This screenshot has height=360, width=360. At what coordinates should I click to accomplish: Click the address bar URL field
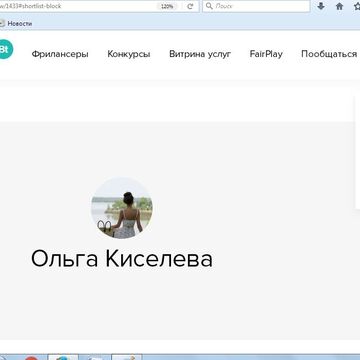point(99,6)
